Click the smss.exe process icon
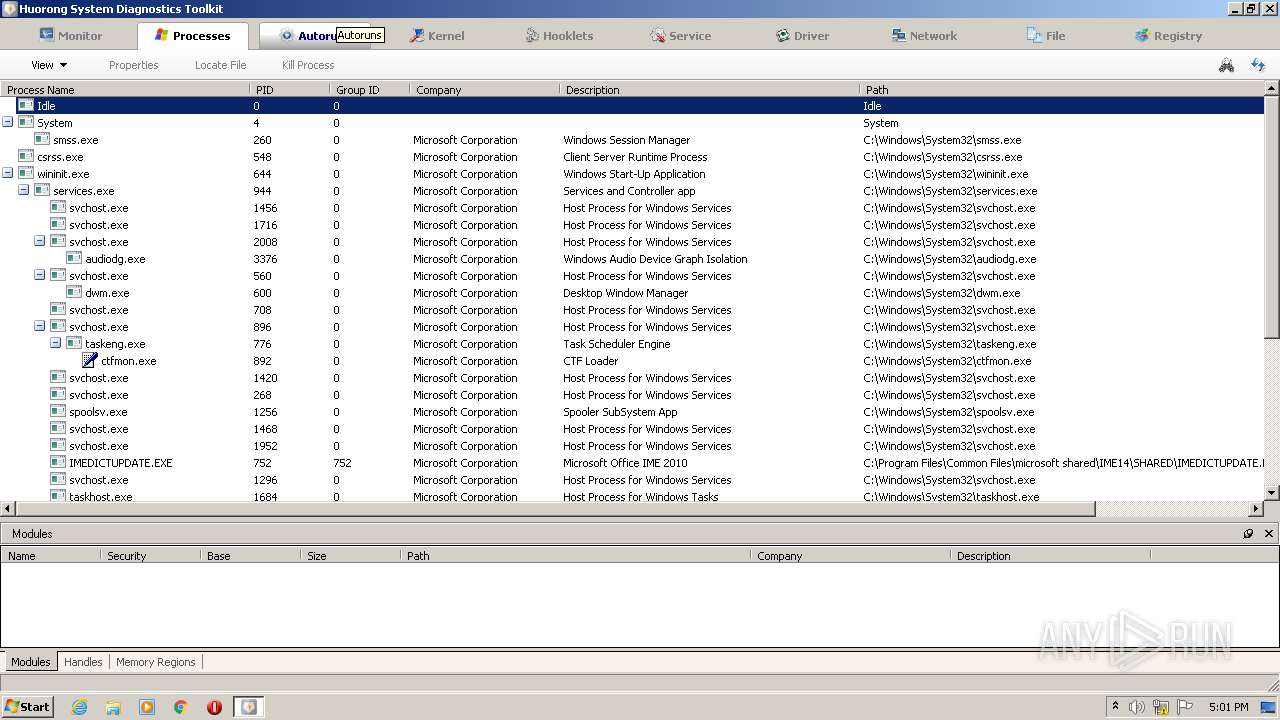This screenshot has width=1280, height=720. tap(42, 139)
